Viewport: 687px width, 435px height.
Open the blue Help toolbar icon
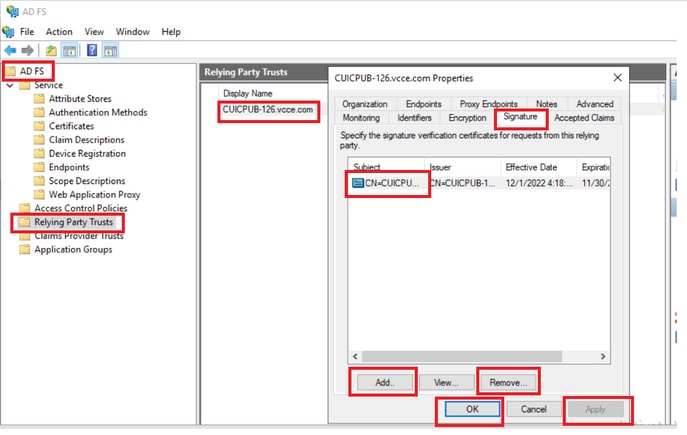(92, 50)
